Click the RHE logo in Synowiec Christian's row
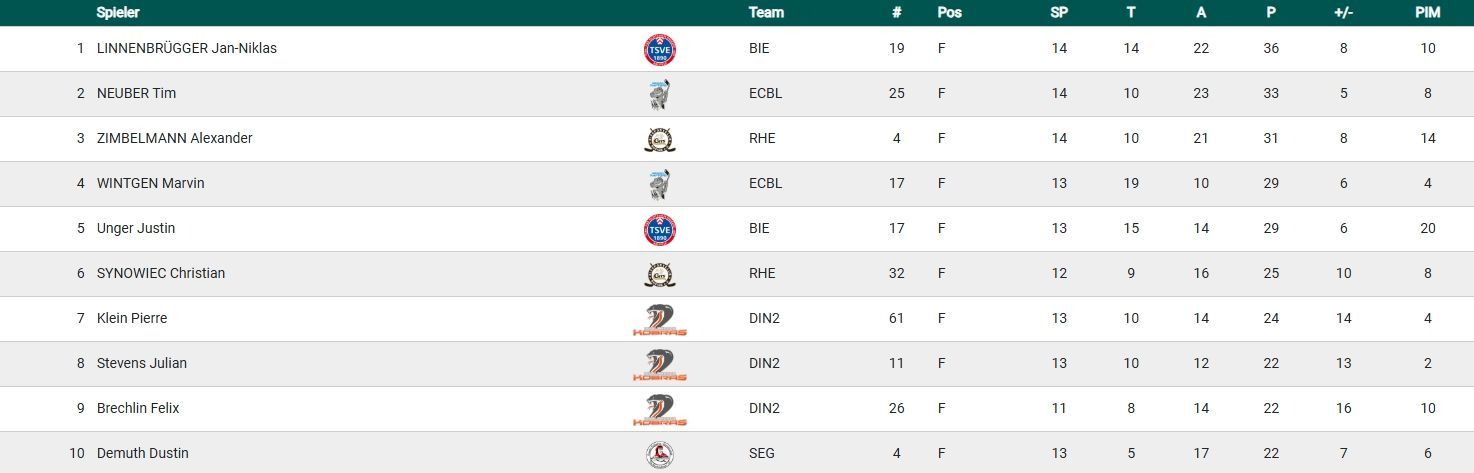The image size is (1474, 473). coord(659,274)
